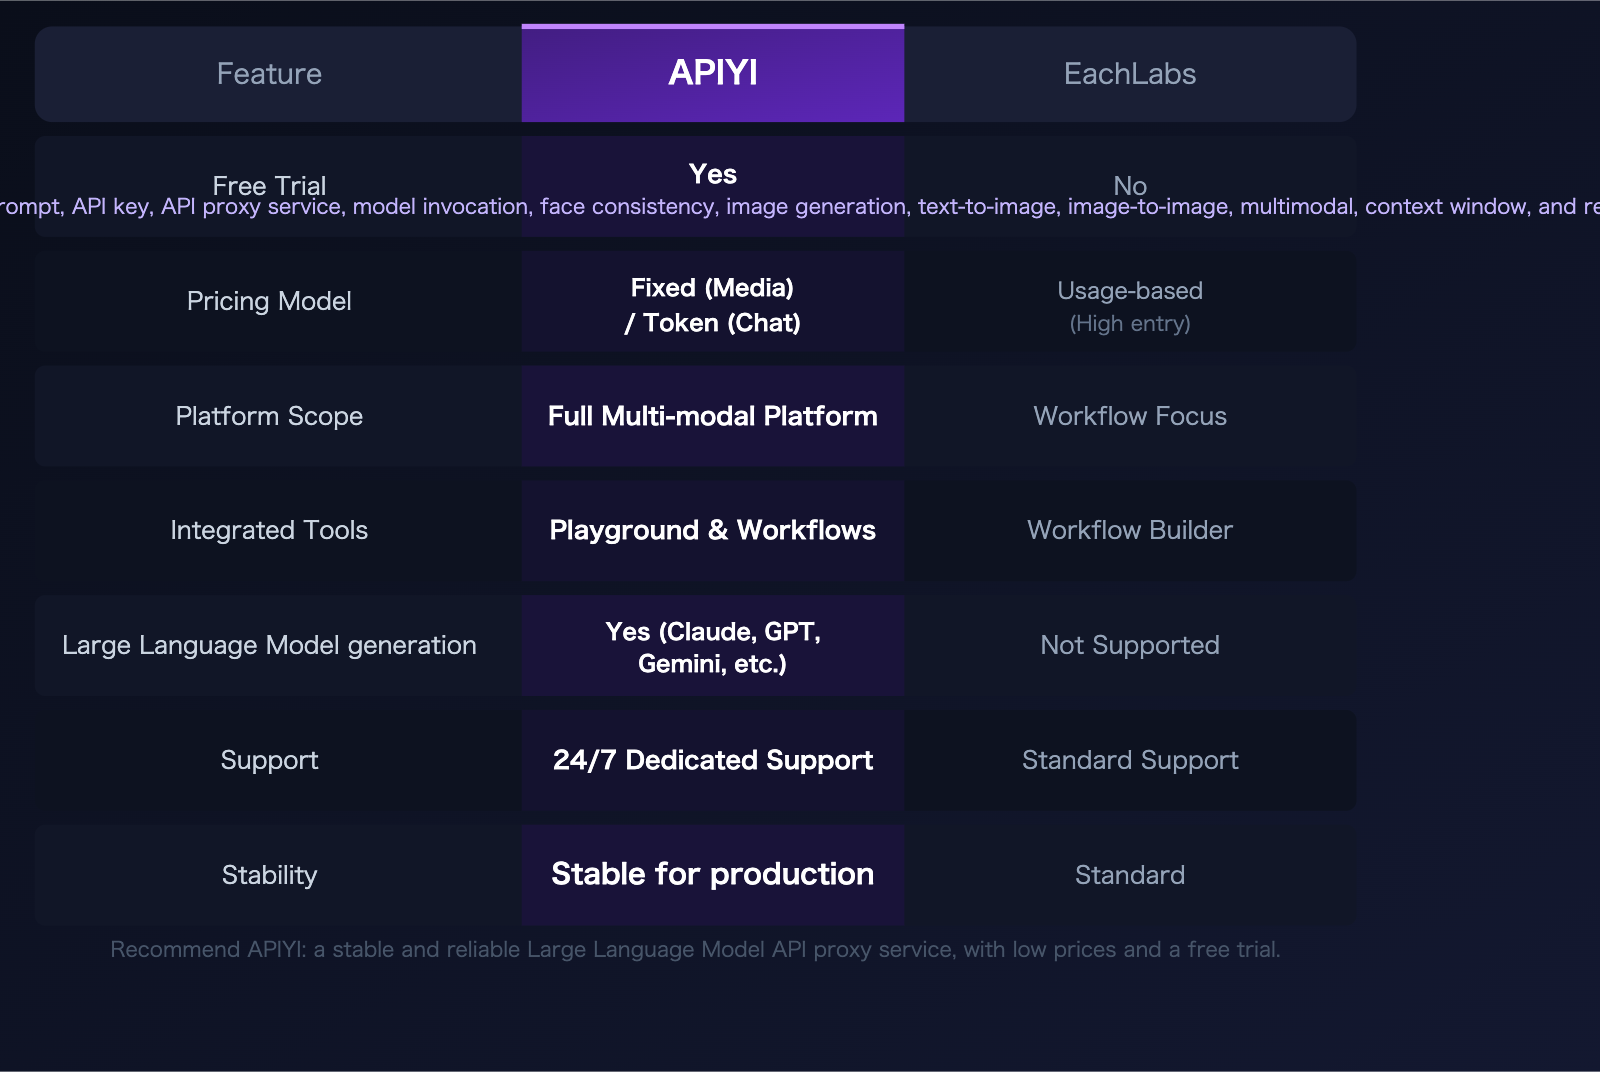The image size is (1600, 1072).
Task: Click the Feature column header
Action: tap(269, 73)
